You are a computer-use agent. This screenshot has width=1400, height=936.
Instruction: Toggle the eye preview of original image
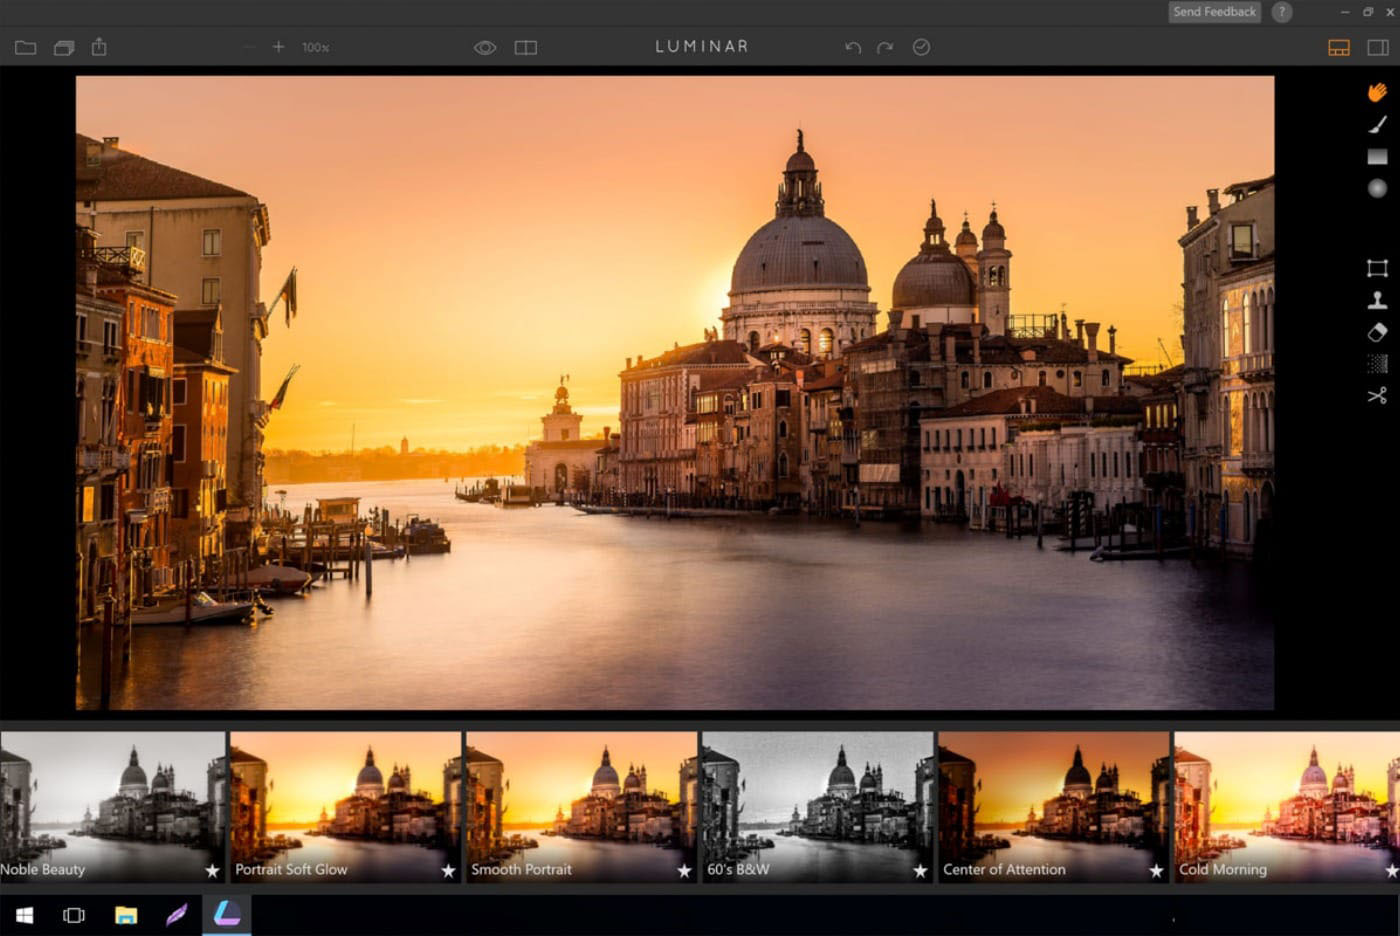point(485,47)
